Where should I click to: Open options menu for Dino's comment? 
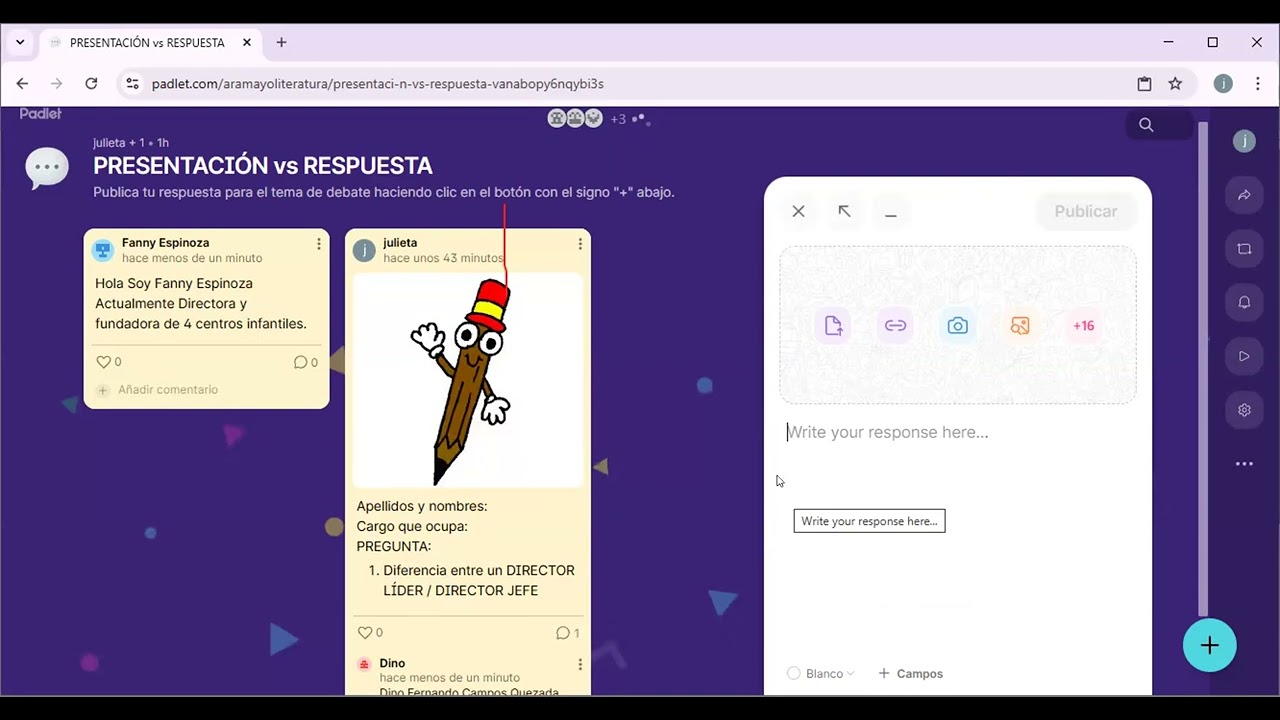coord(580,664)
